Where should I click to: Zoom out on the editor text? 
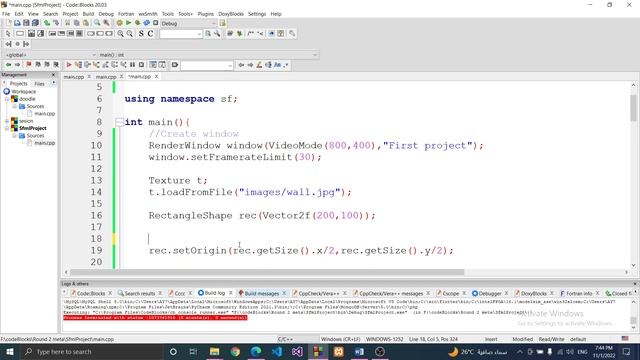(x=130, y=33)
